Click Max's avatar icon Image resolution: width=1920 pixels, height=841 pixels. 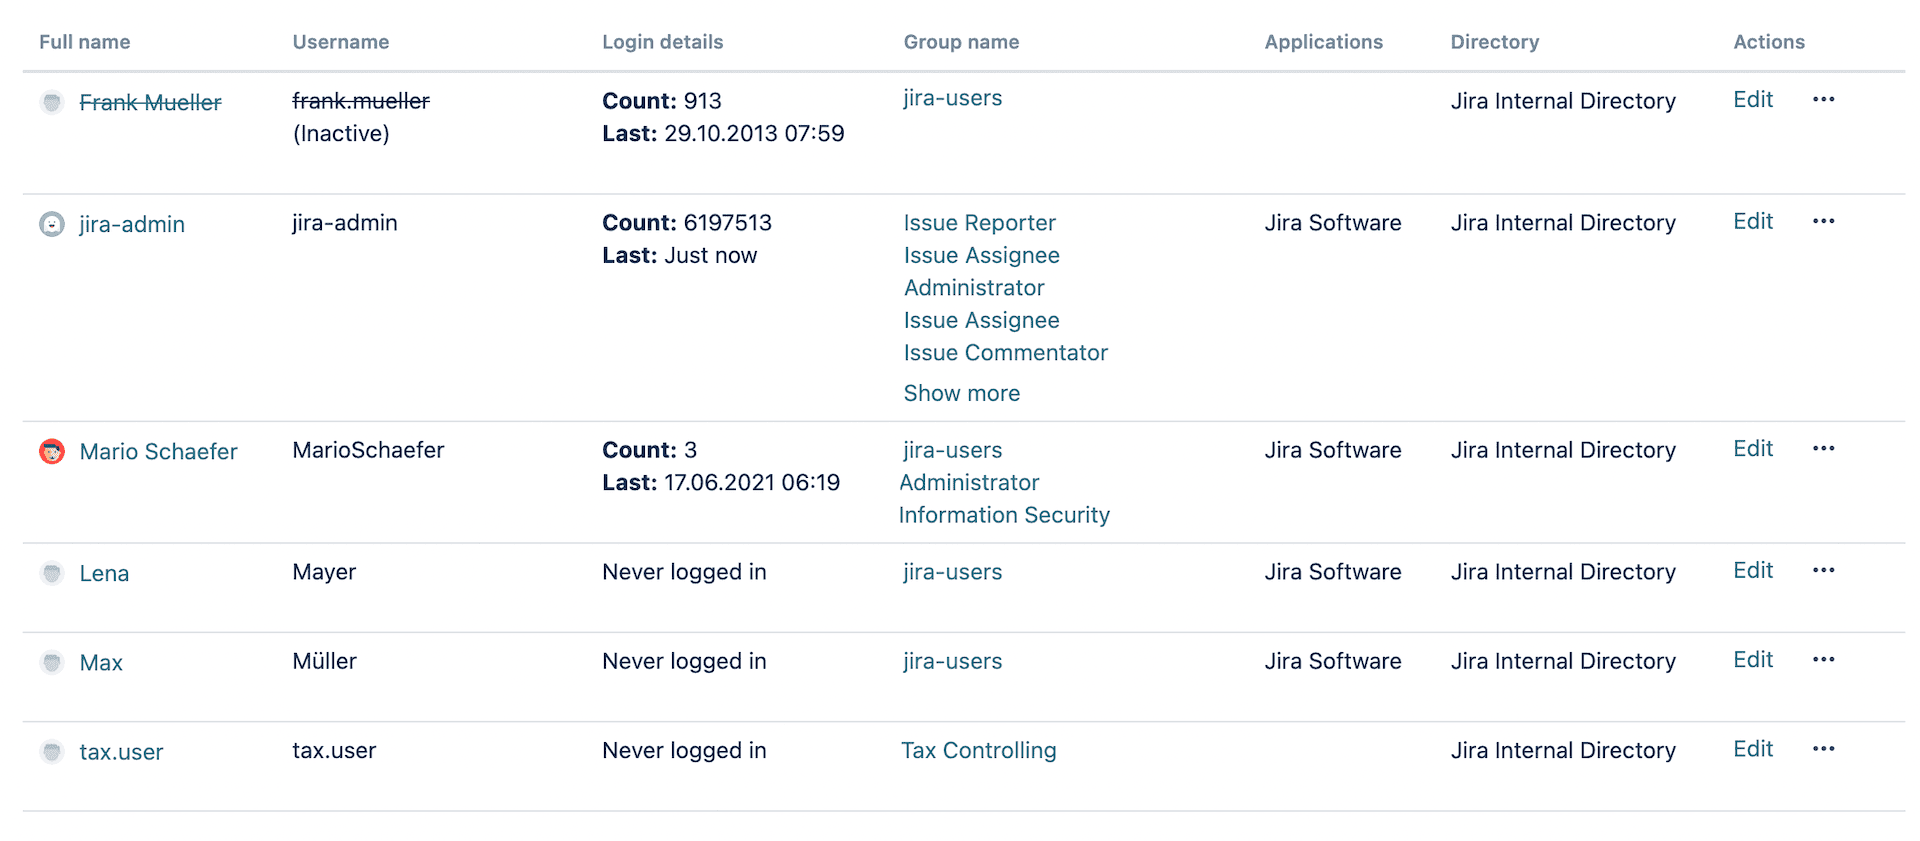[x=52, y=662]
